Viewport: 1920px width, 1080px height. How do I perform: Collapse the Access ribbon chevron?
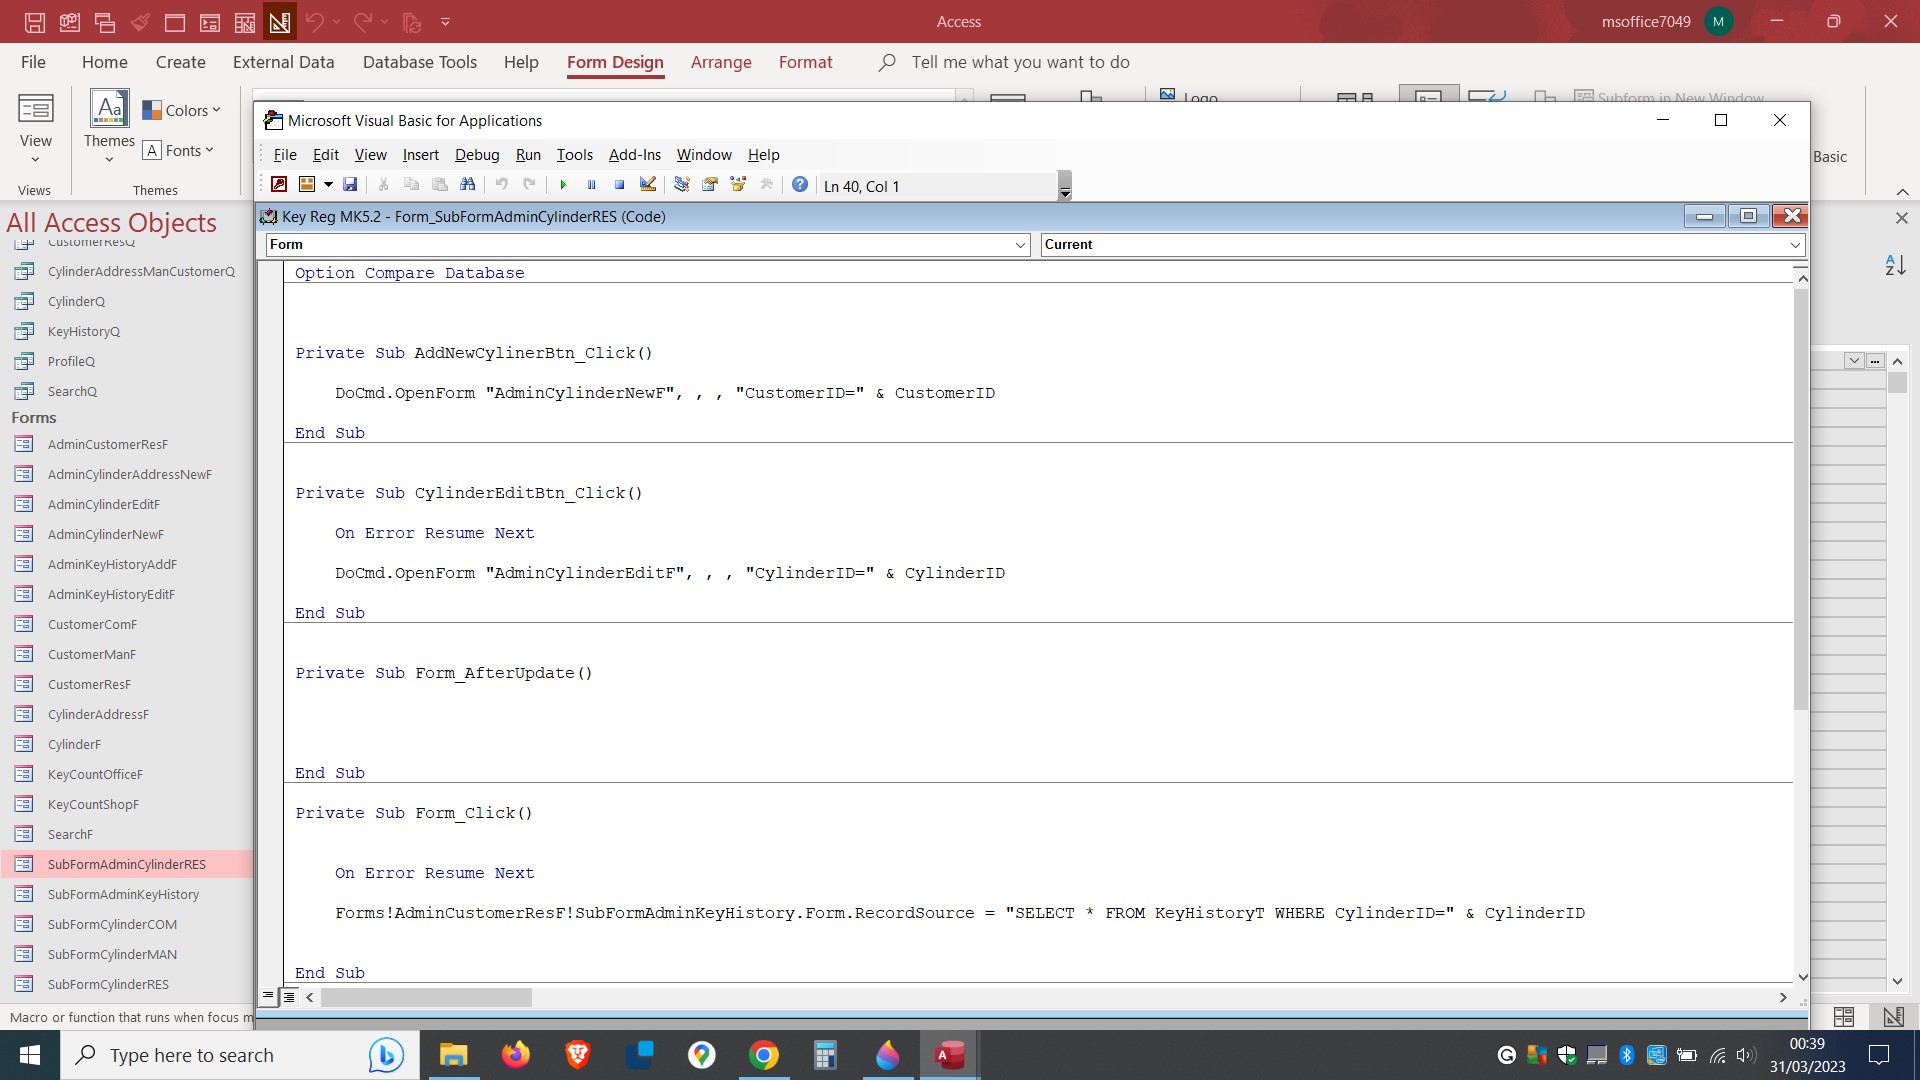click(x=1902, y=191)
